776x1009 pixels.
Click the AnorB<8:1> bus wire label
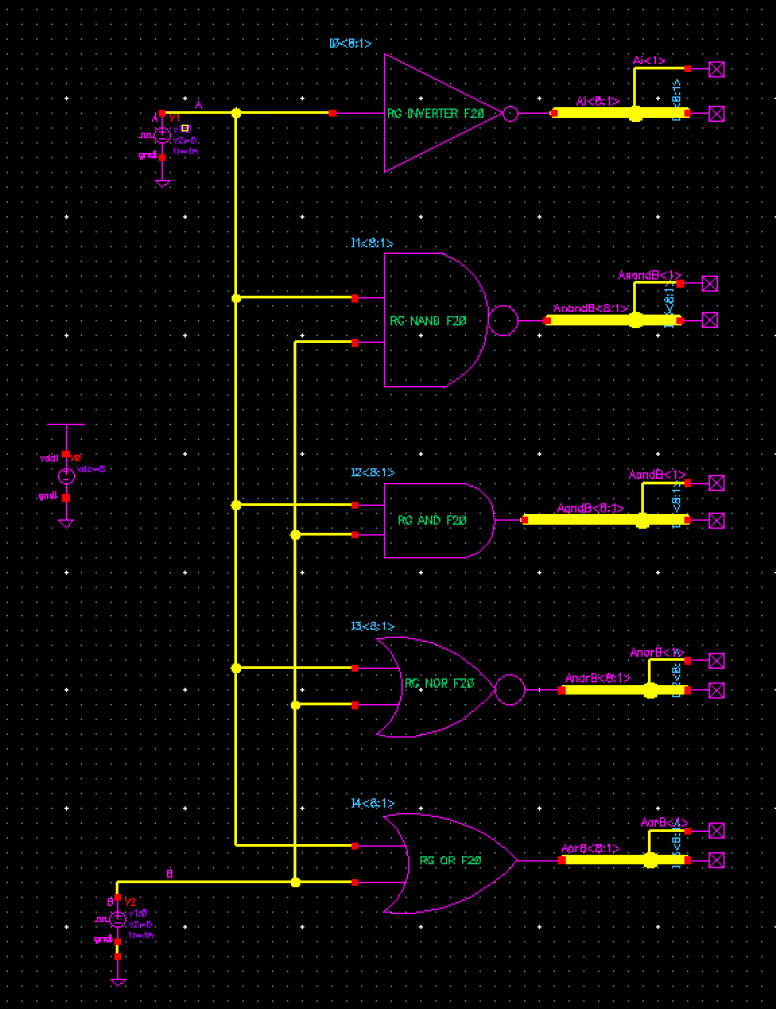coord(598,678)
